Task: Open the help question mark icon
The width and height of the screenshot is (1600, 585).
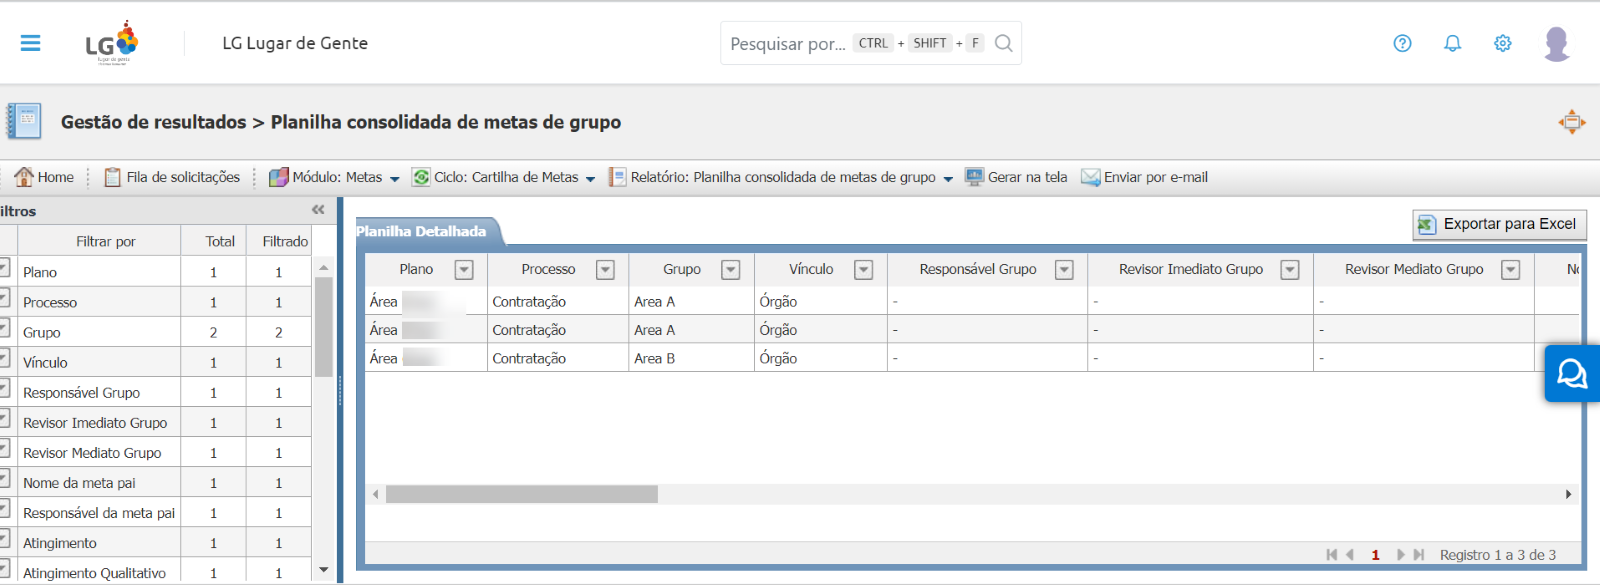Action: pos(1402,43)
